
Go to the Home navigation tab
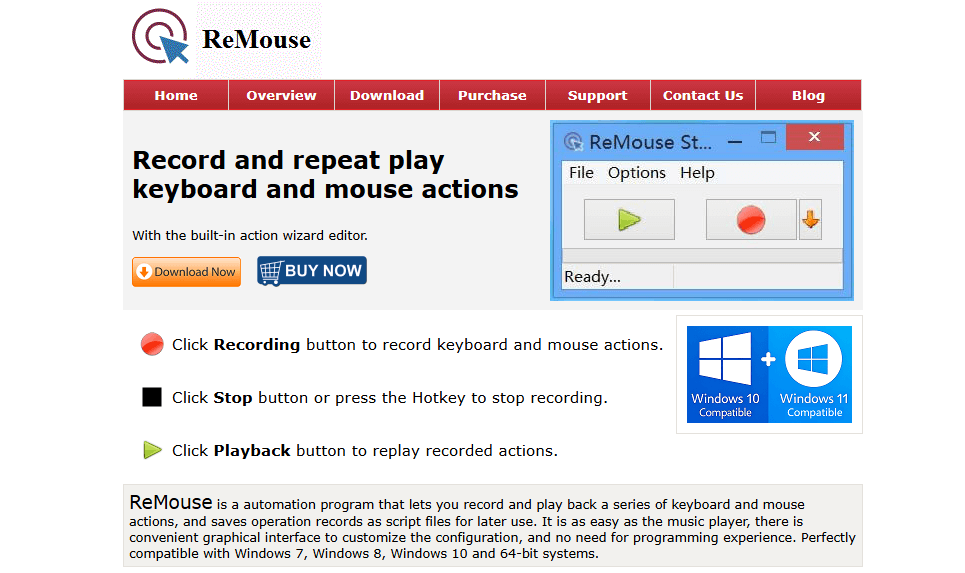(176, 95)
